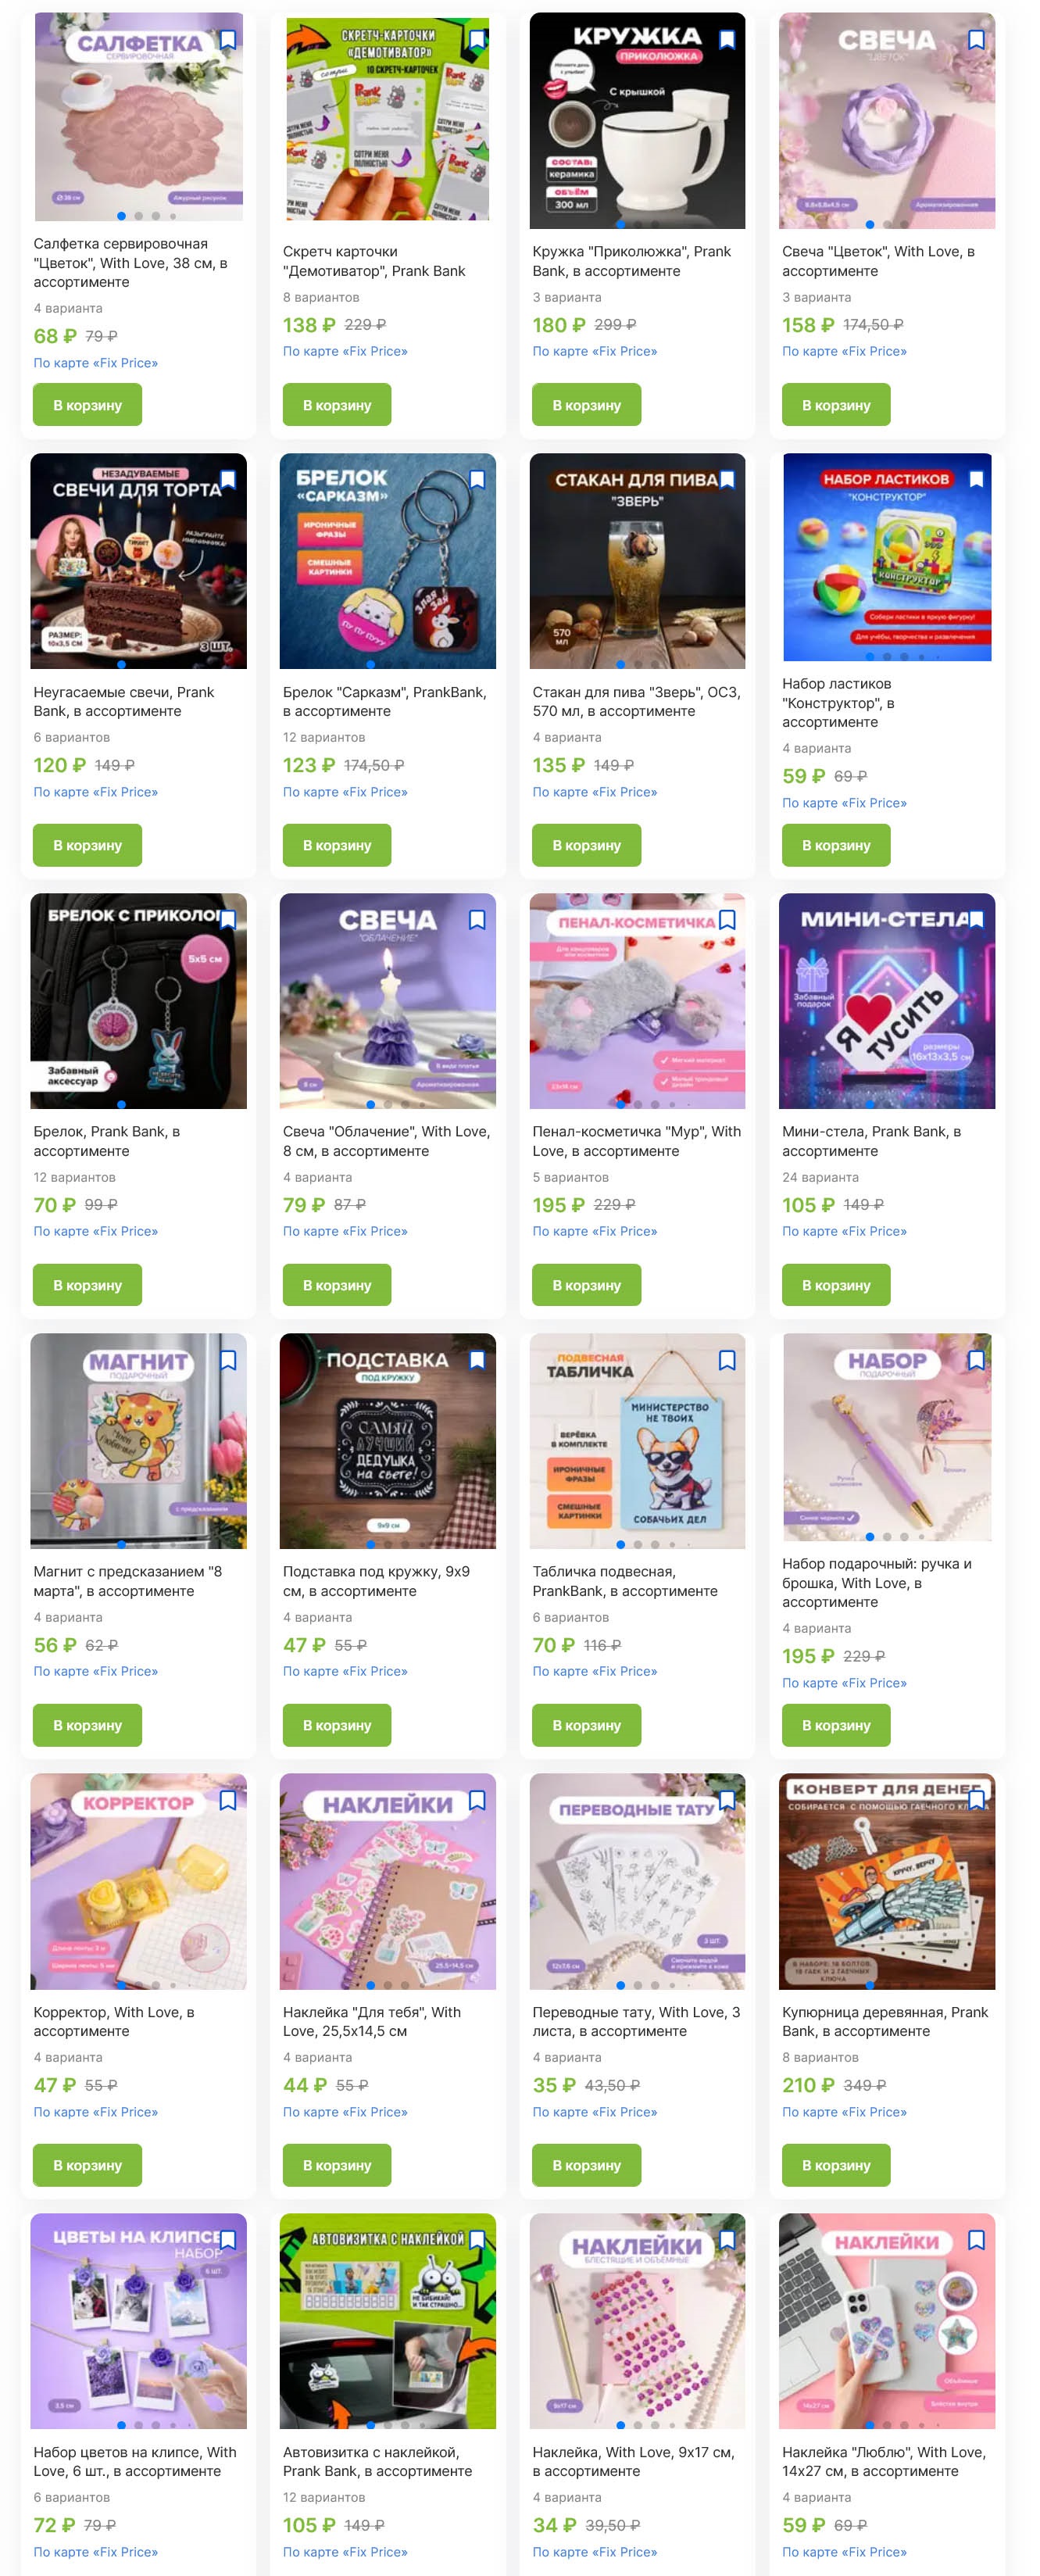The width and height of the screenshot is (1040, 2576).
Task: Save Кружка "Приколюжка" to favorites bookmark
Action: click(x=727, y=40)
